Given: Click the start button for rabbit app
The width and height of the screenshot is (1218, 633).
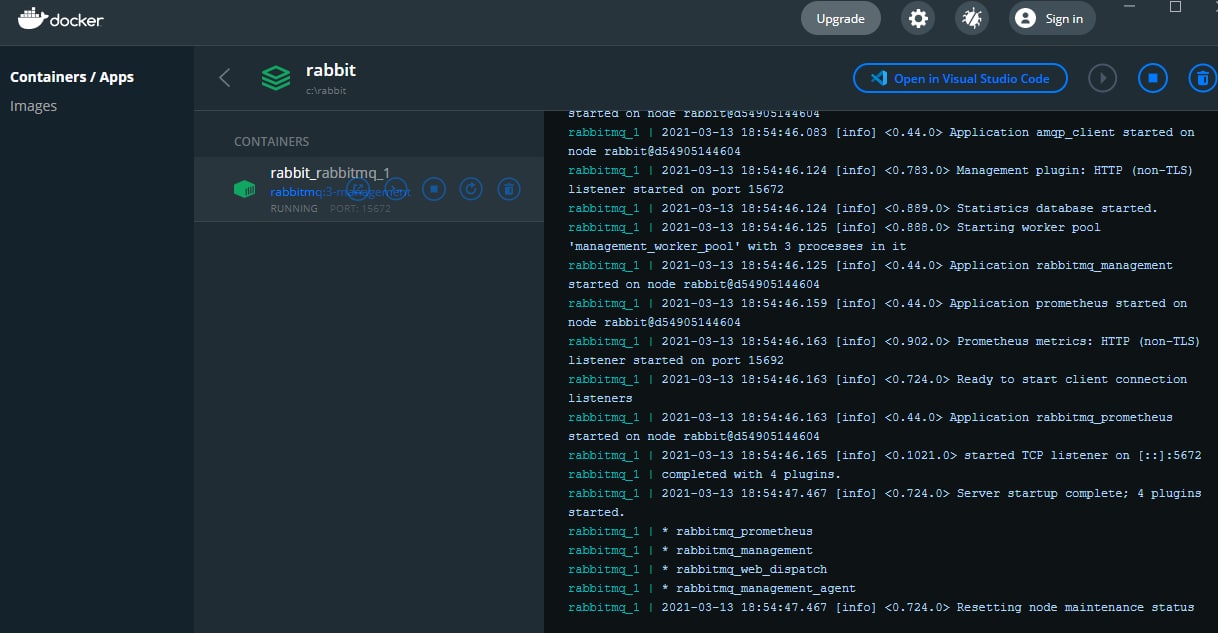Looking at the screenshot, I should (1102, 78).
